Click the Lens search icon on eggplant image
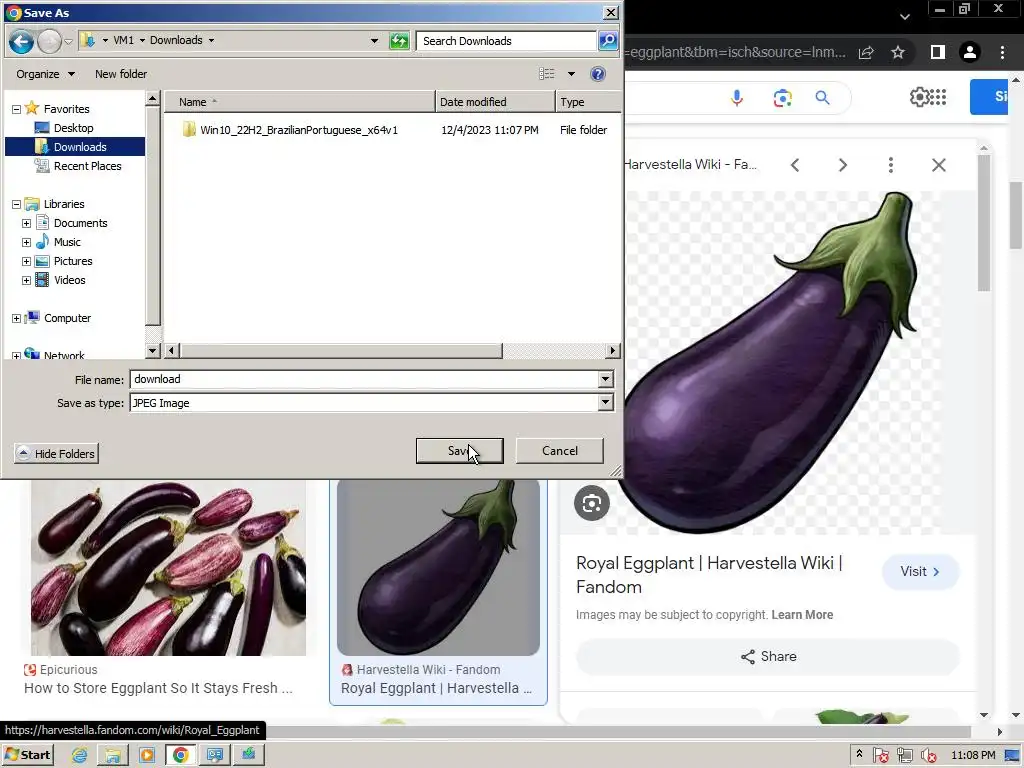Screen dimensions: 1024x768 592,503
